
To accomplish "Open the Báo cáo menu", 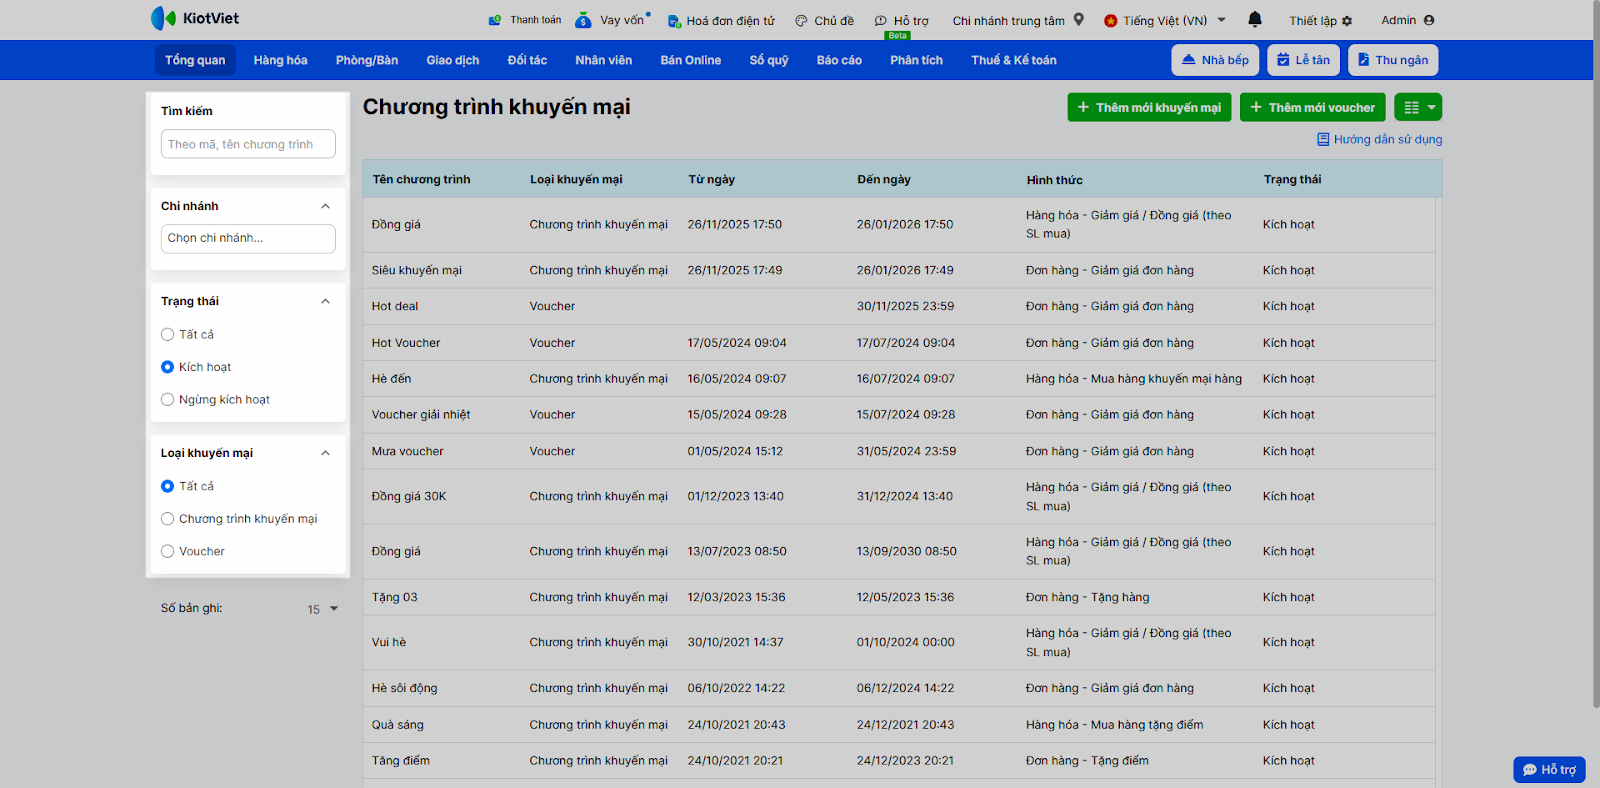I will (838, 60).
